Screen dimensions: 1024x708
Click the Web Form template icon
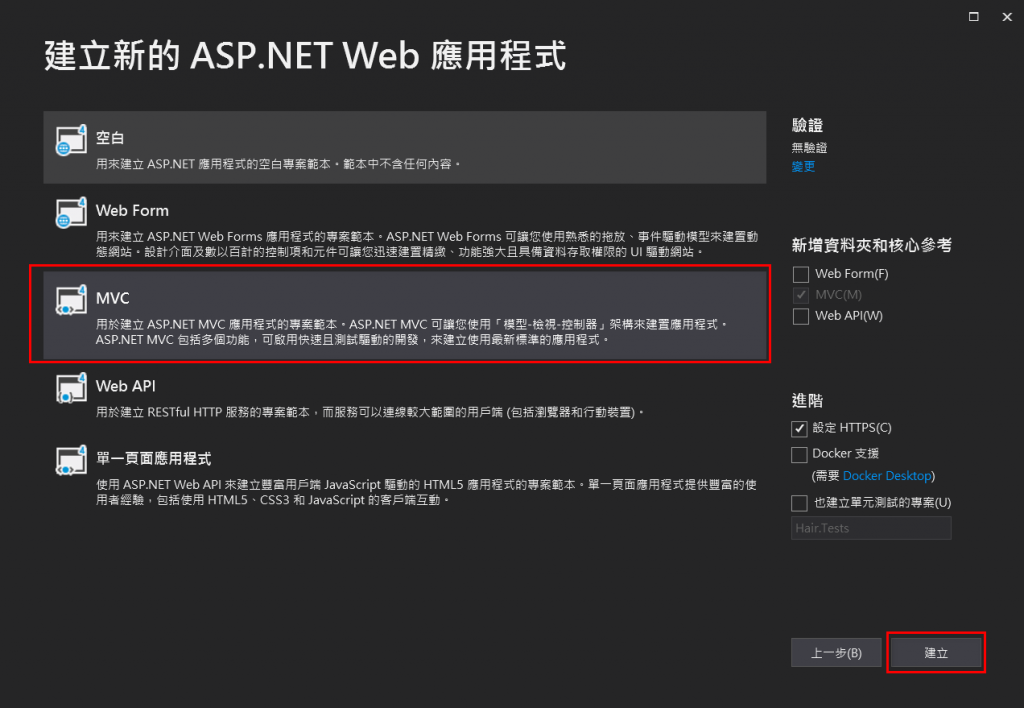[x=71, y=212]
